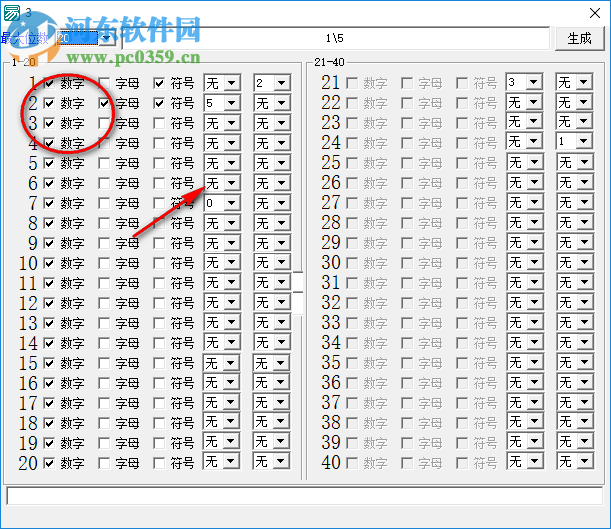Click disabled 字母 checkbox in row 25

click(x=407, y=163)
